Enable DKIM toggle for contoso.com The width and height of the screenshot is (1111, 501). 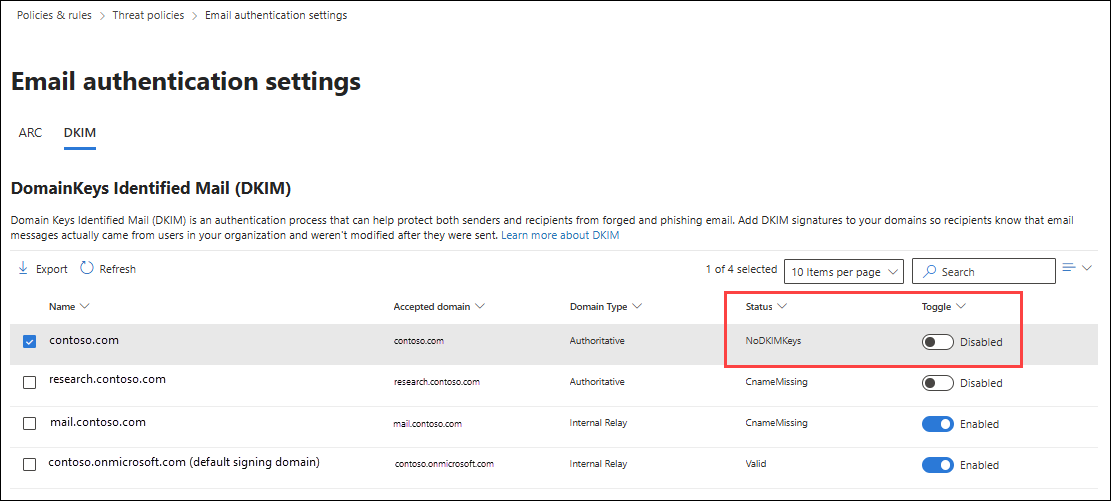(x=937, y=342)
